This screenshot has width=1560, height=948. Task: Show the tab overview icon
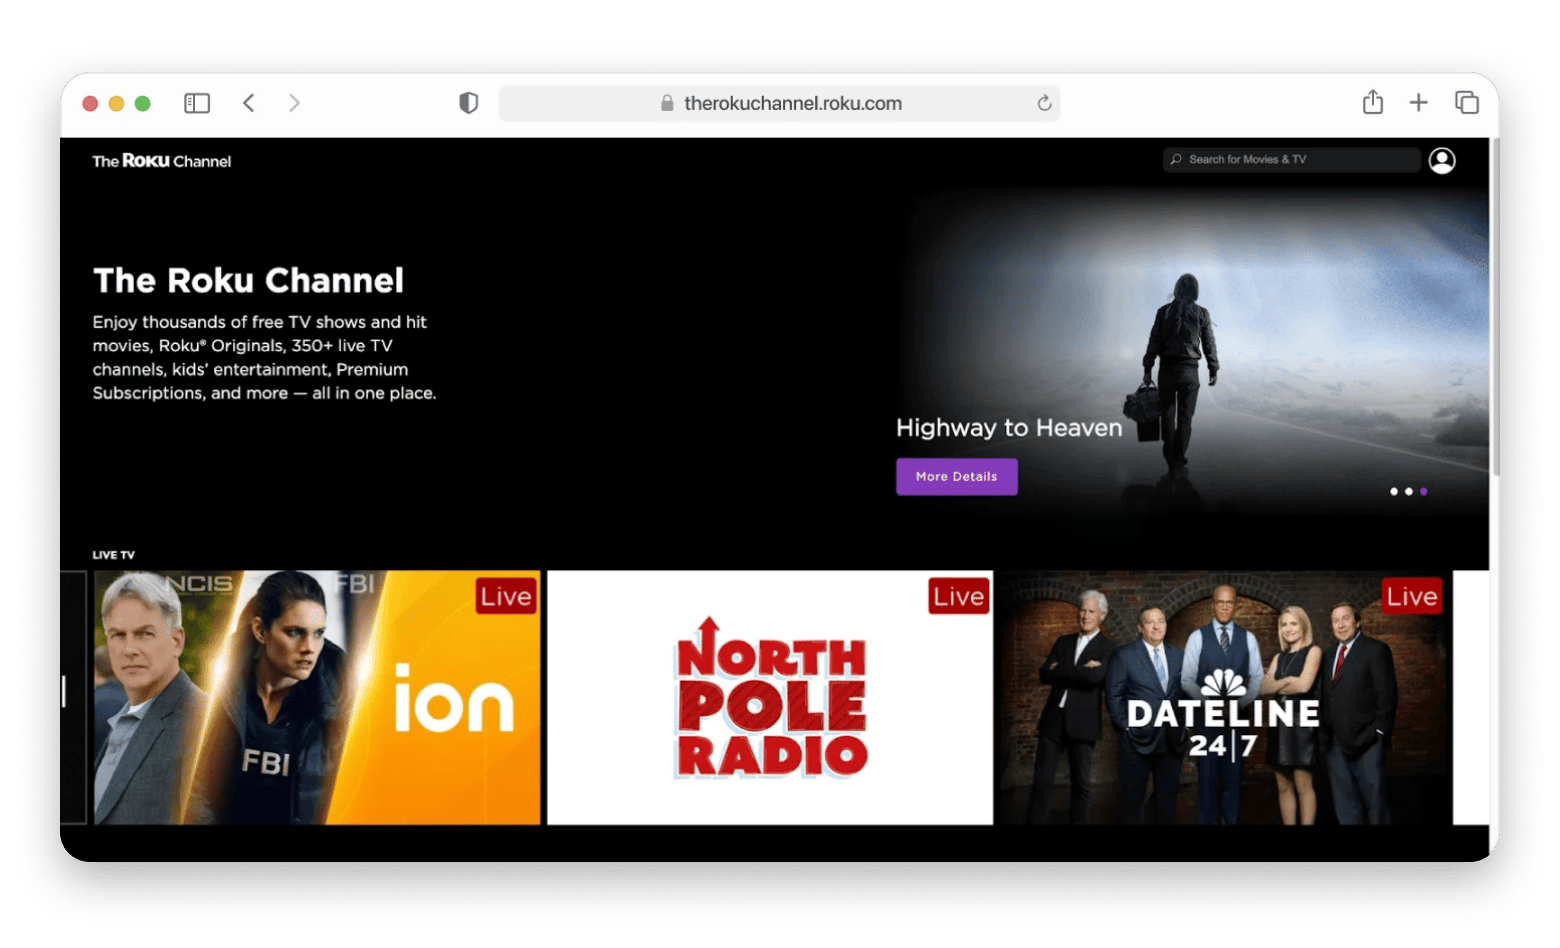click(x=1467, y=102)
